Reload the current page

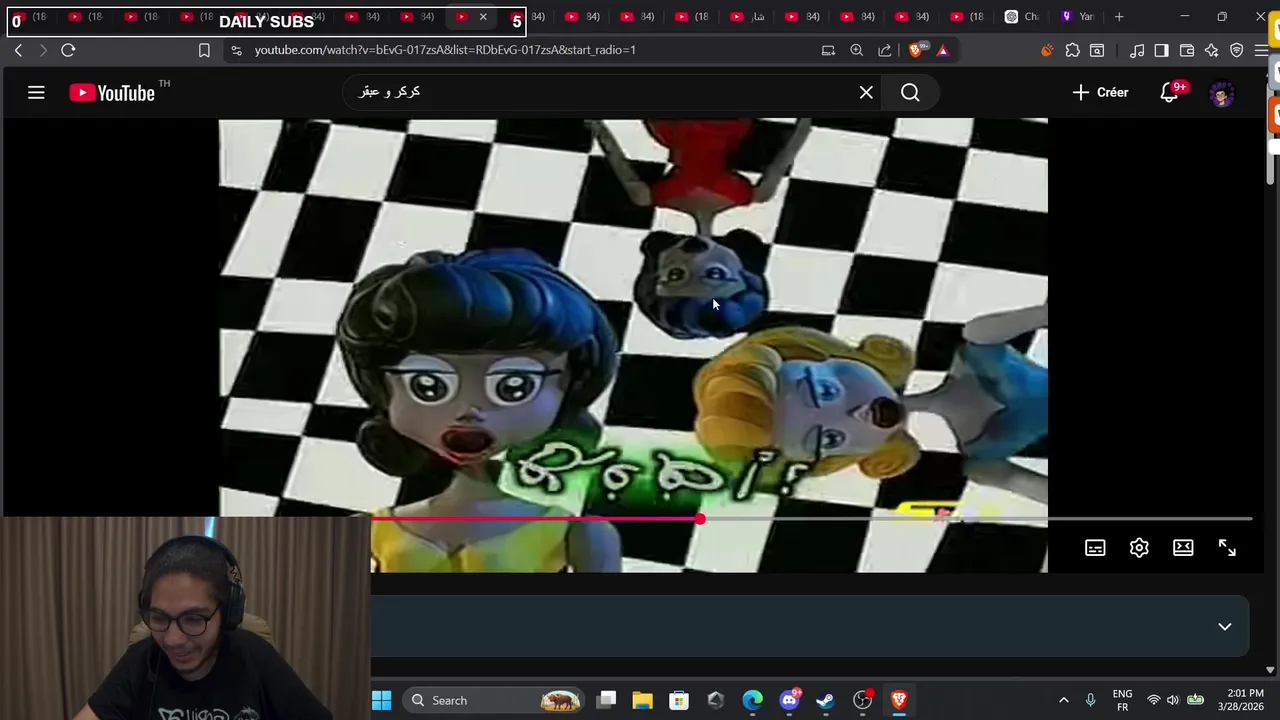pyautogui.click(x=68, y=50)
